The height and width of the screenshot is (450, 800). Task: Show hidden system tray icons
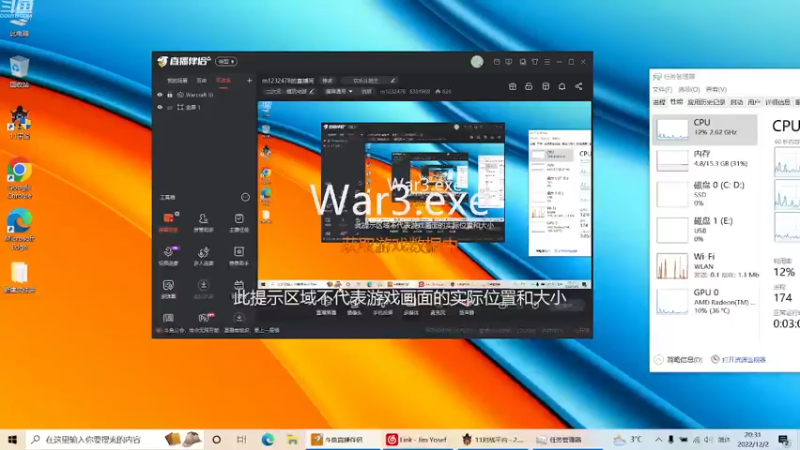click(658, 439)
